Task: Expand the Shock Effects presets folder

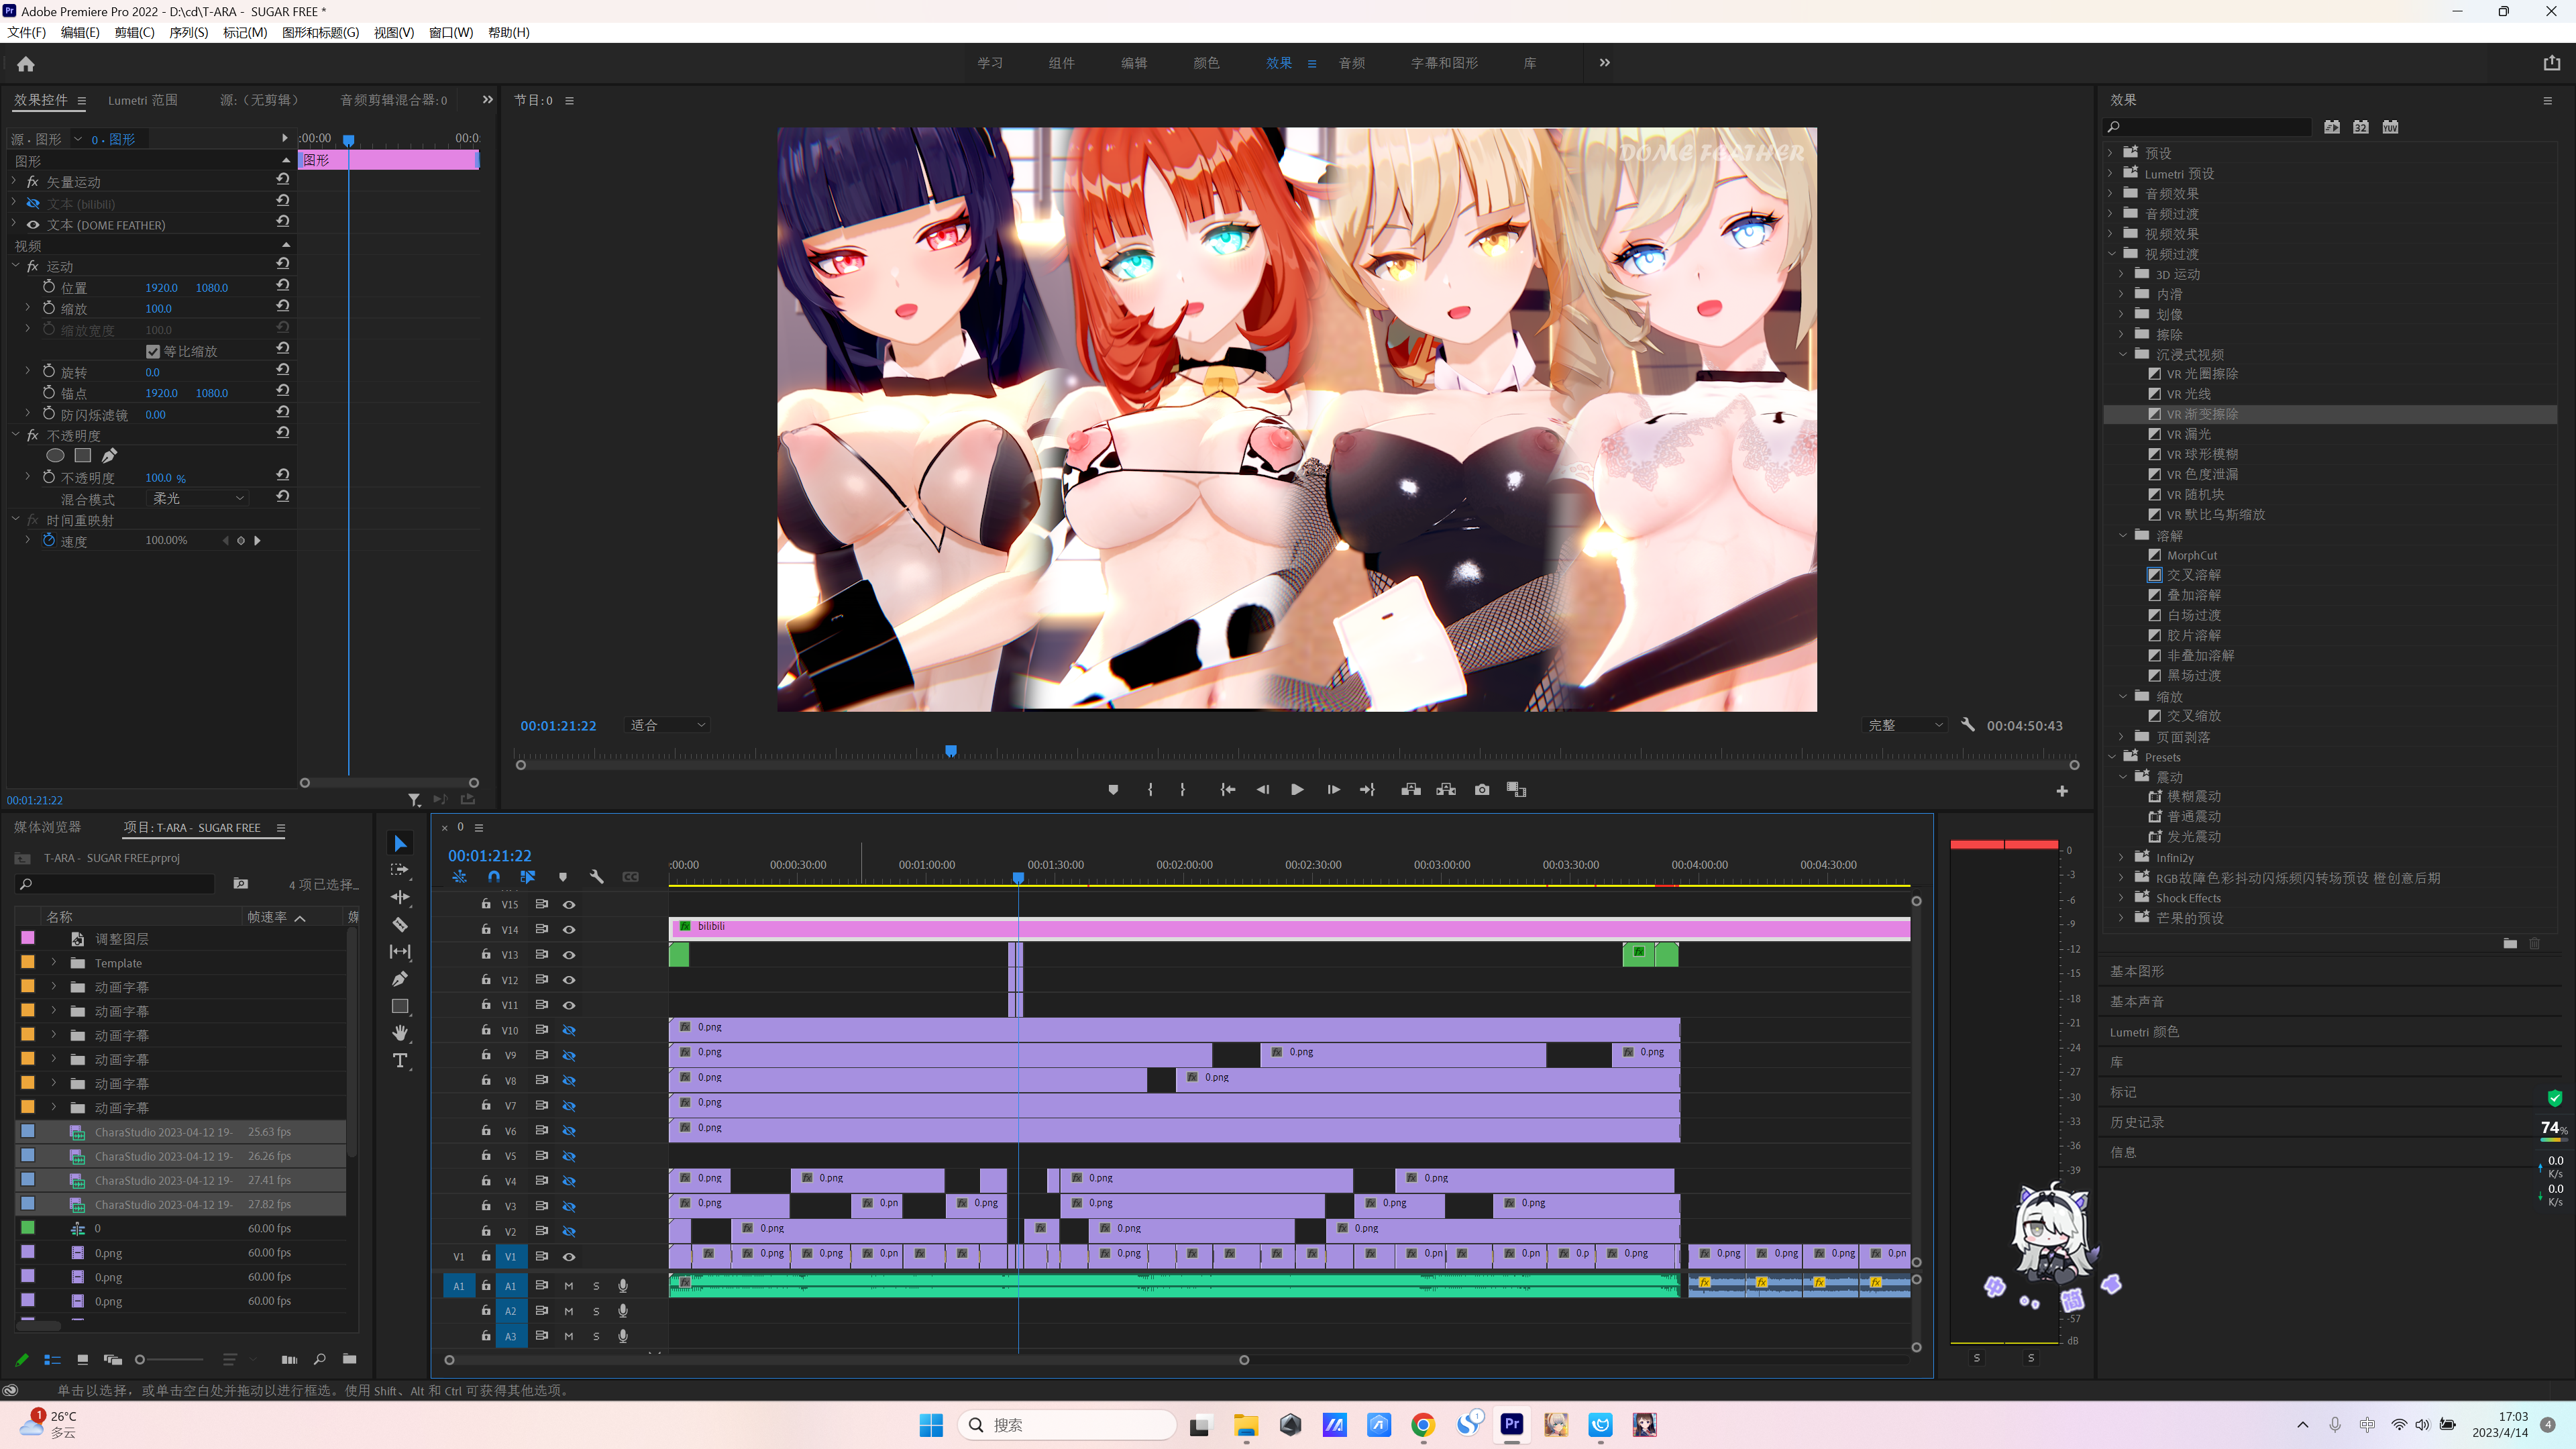Action: tap(2122, 897)
